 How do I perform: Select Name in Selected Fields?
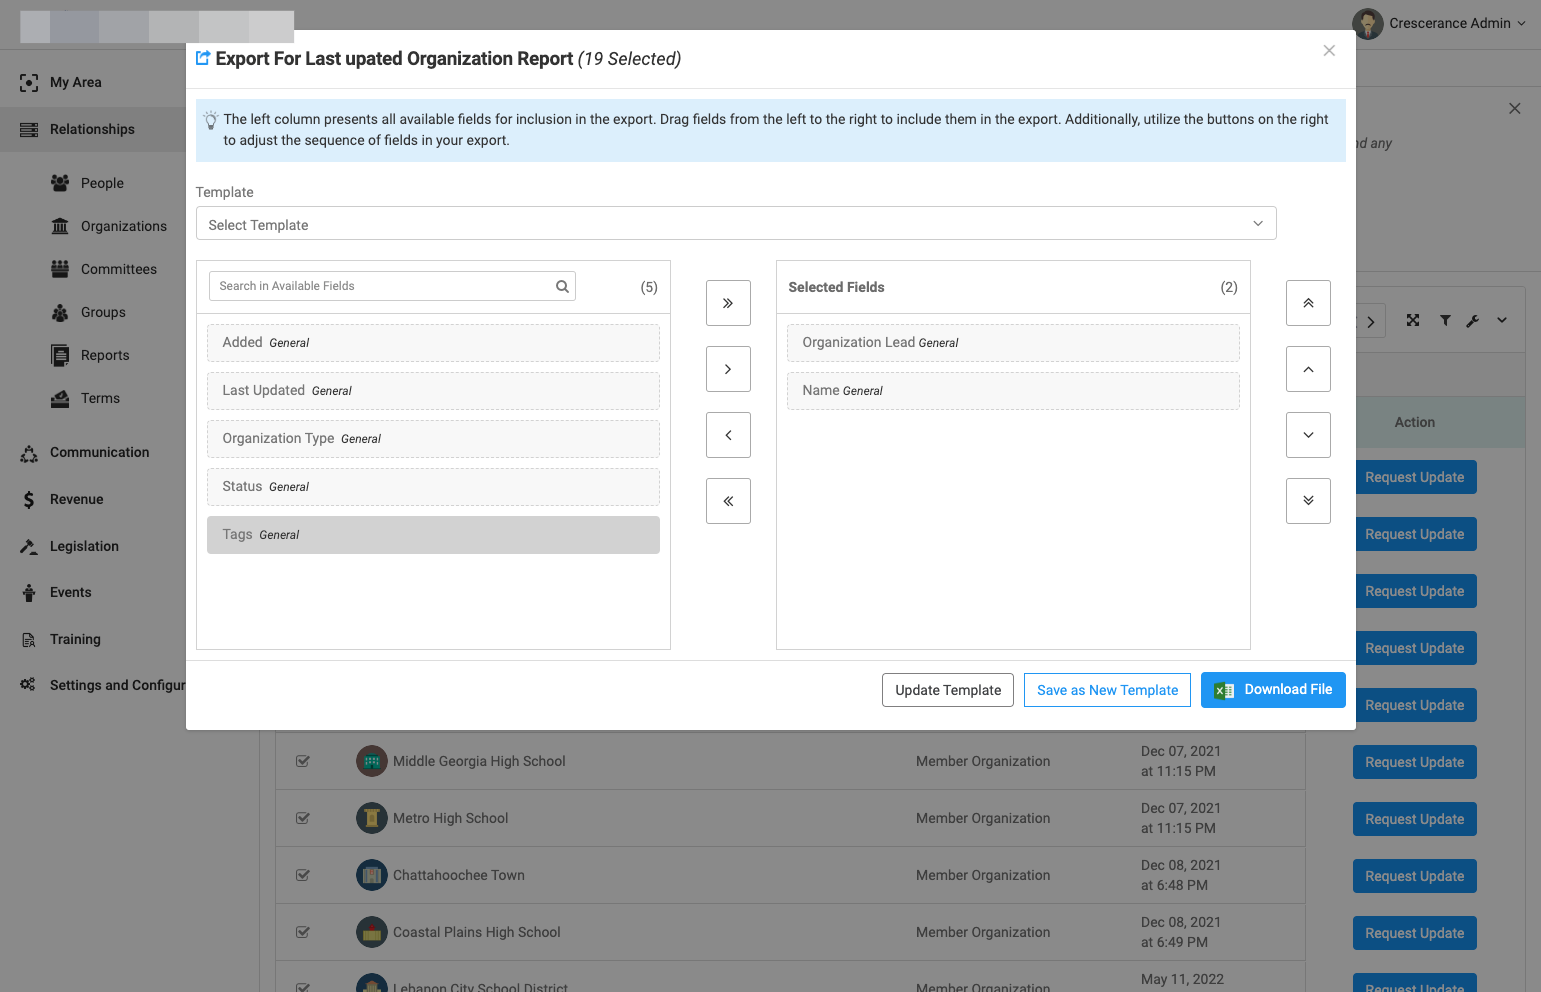click(x=1013, y=391)
